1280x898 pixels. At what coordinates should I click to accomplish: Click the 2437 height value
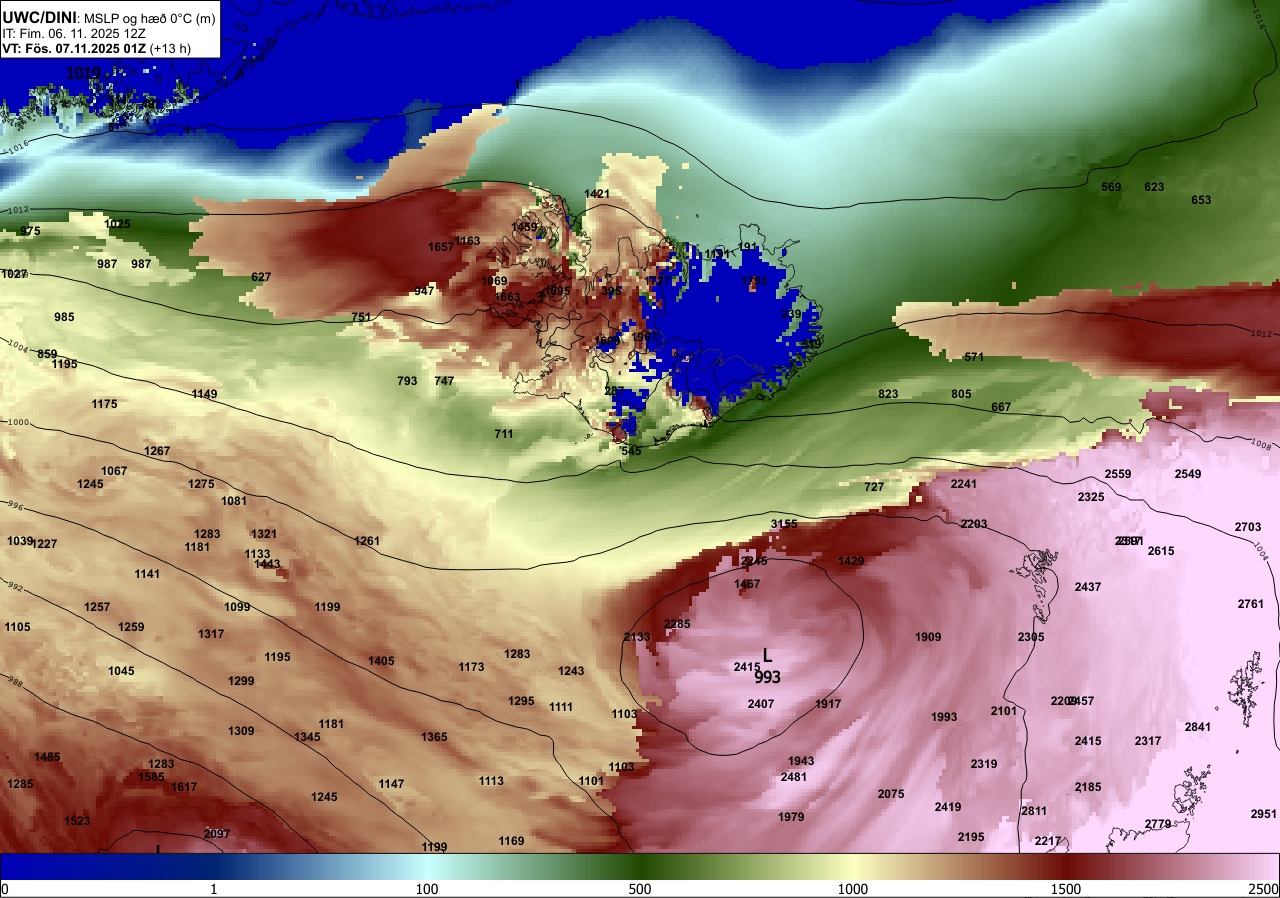tap(1088, 587)
